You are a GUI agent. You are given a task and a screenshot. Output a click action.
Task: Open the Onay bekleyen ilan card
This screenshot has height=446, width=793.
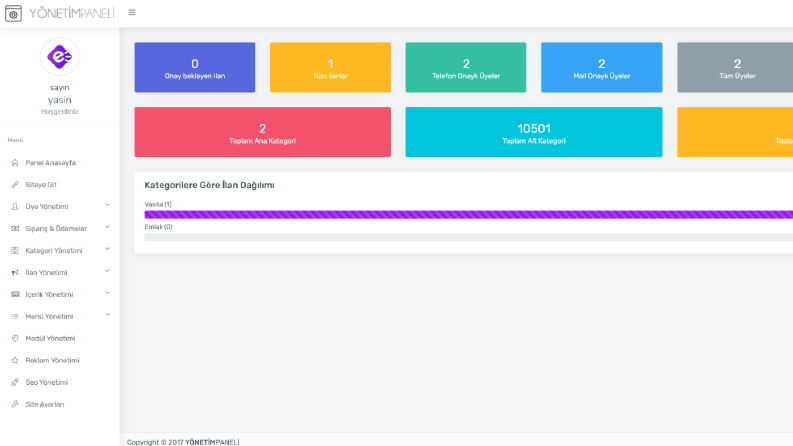point(195,67)
